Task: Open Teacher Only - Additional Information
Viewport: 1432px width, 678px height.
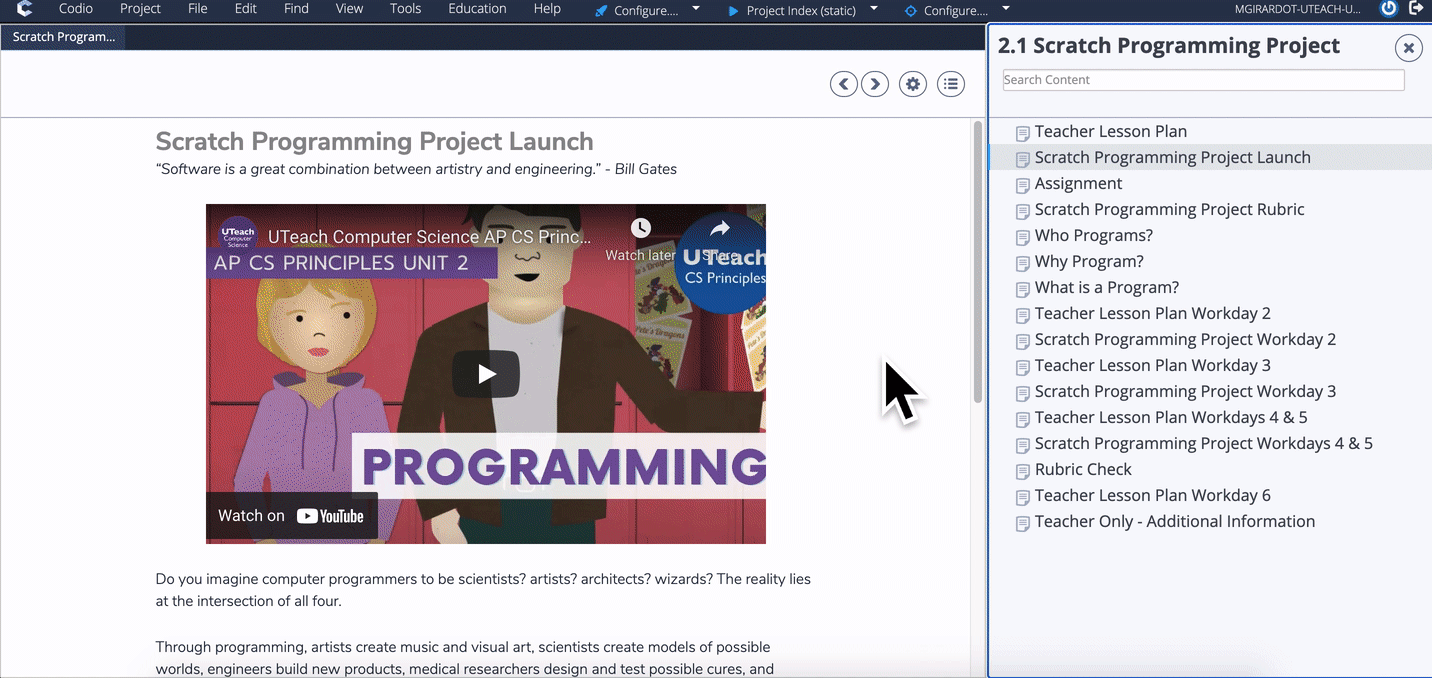Action: (x=1174, y=521)
